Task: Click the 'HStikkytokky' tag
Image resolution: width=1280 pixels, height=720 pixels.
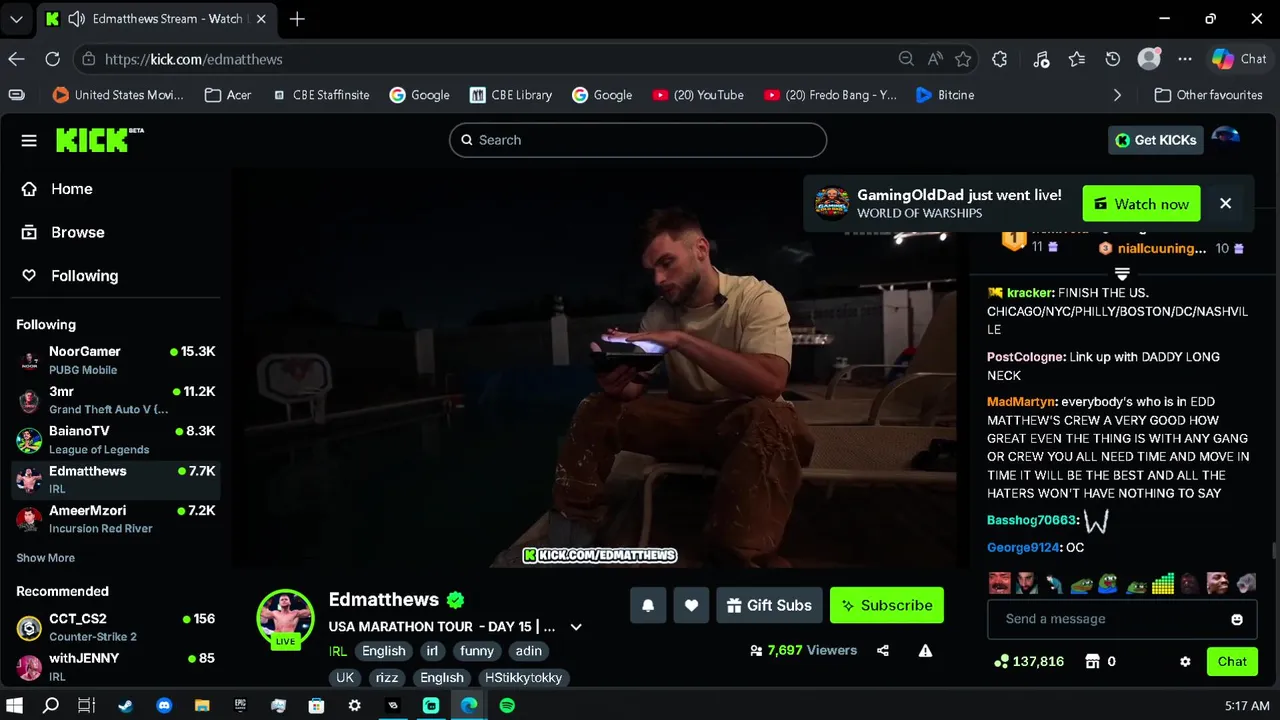Action: click(x=524, y=678)
